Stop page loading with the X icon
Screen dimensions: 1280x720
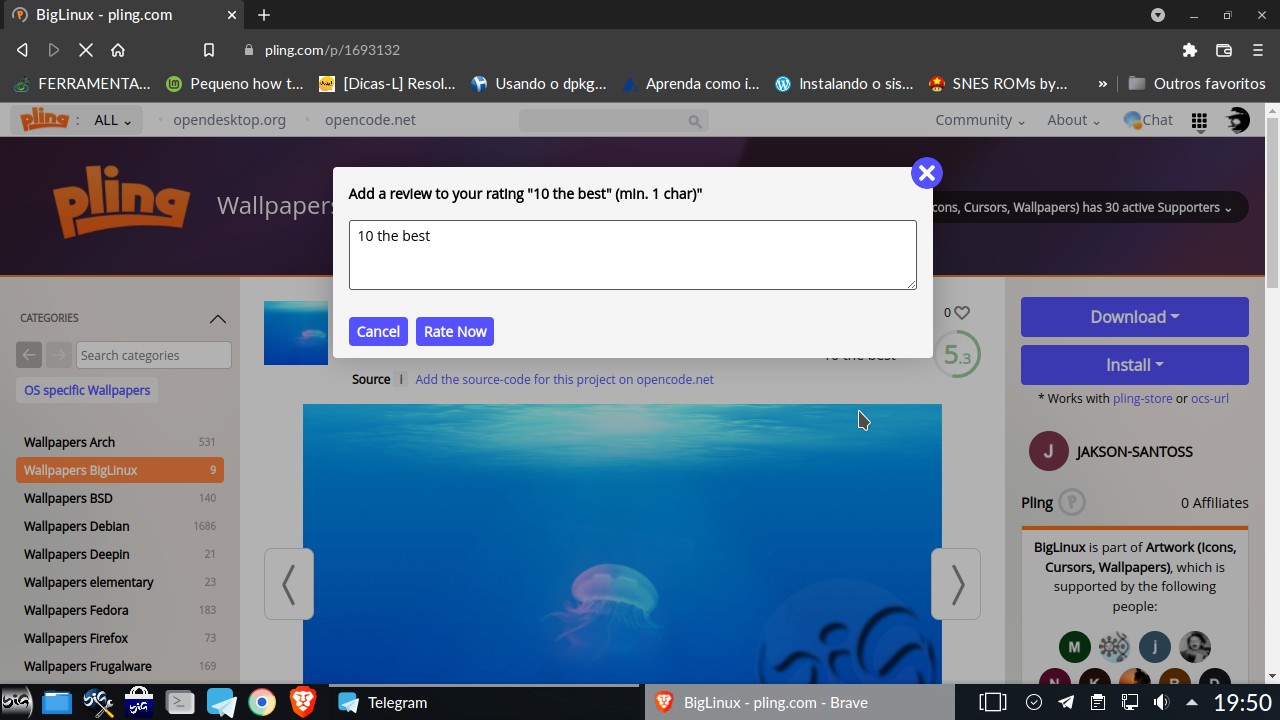point(86,50)
